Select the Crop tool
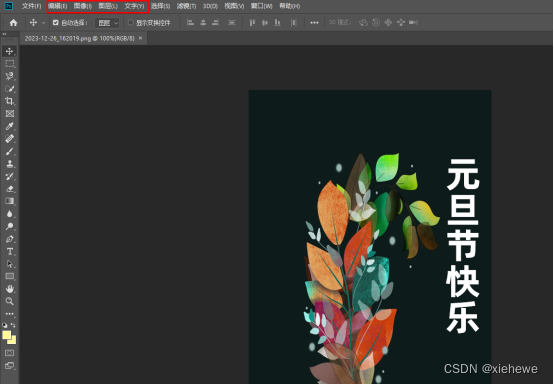Viewport: 554px width, 384px height. [x=10, y=101]
